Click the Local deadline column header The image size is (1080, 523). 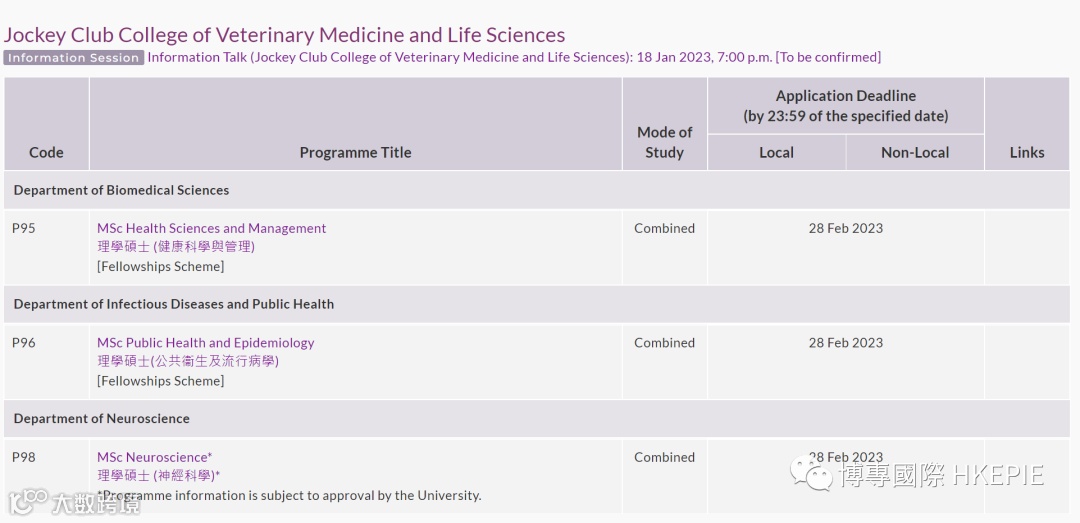pyautogui.click(x=776, y=152)
